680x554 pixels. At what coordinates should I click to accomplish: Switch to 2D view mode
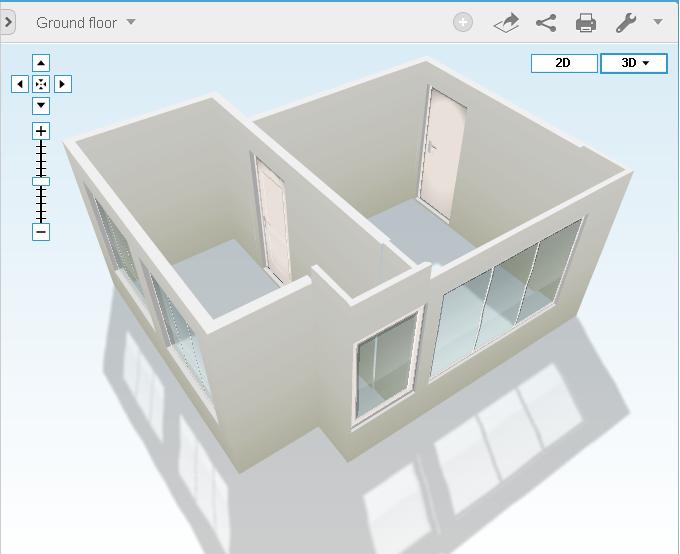[x=563, y=63]
